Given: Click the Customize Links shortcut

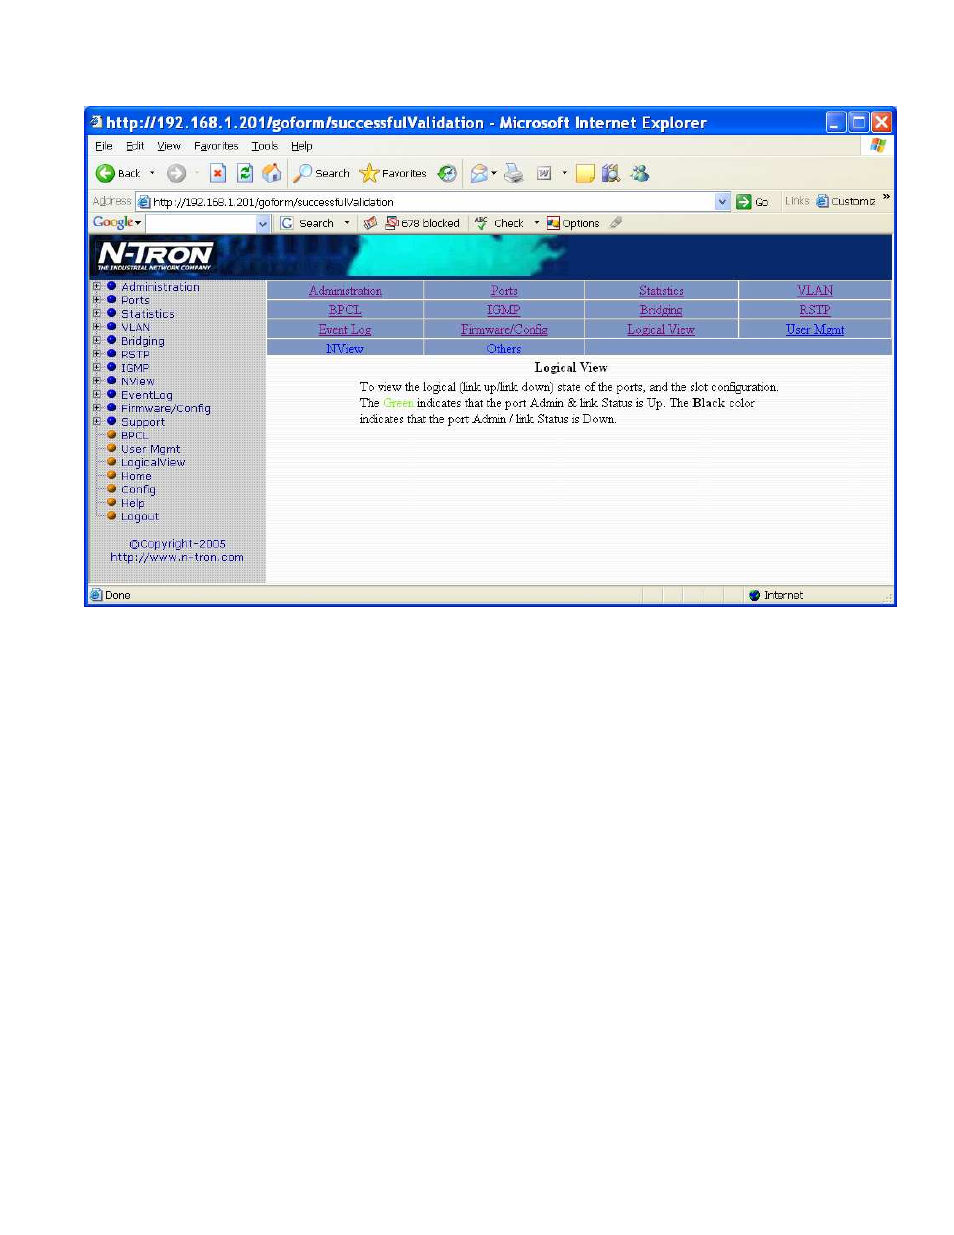Looking at the screenshot, I should coord(846,201).
